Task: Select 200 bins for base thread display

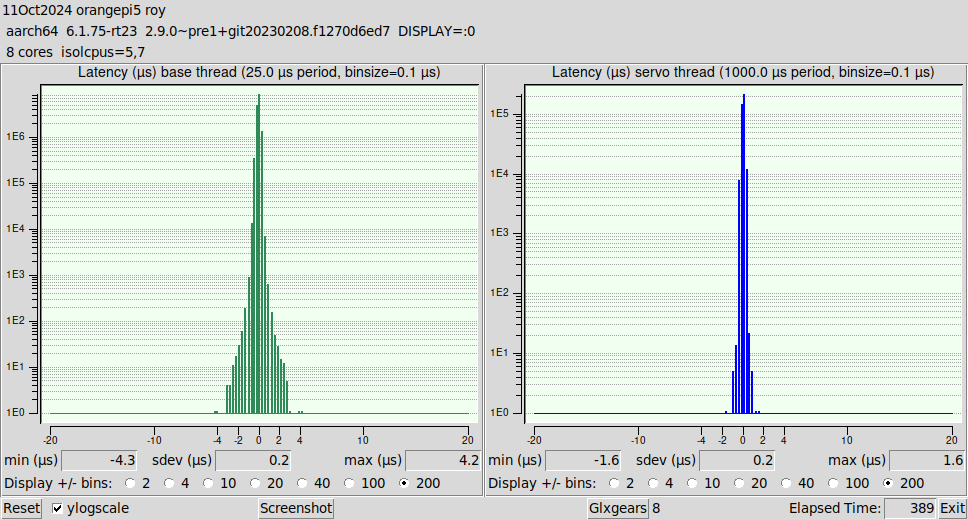Action: point(404,483)
